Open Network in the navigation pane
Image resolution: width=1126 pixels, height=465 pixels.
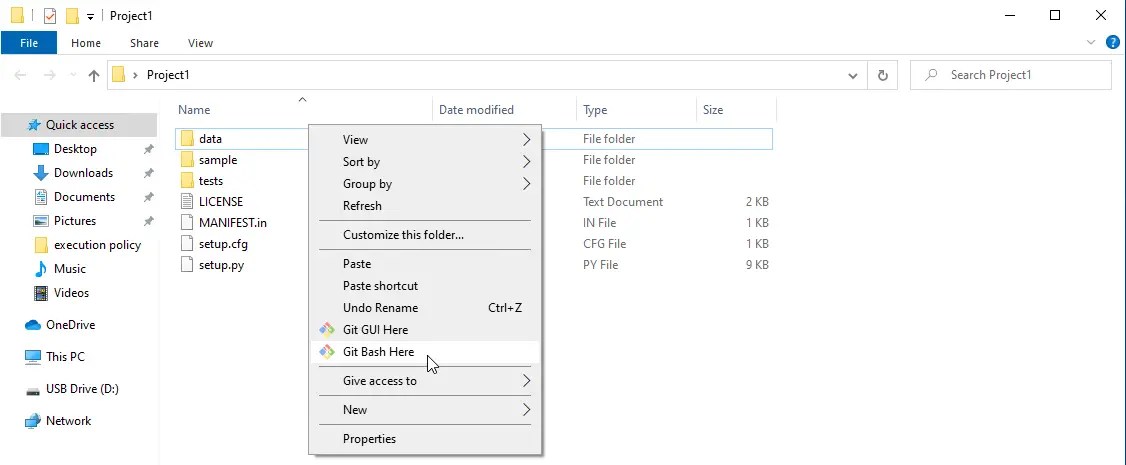[68, 421]
